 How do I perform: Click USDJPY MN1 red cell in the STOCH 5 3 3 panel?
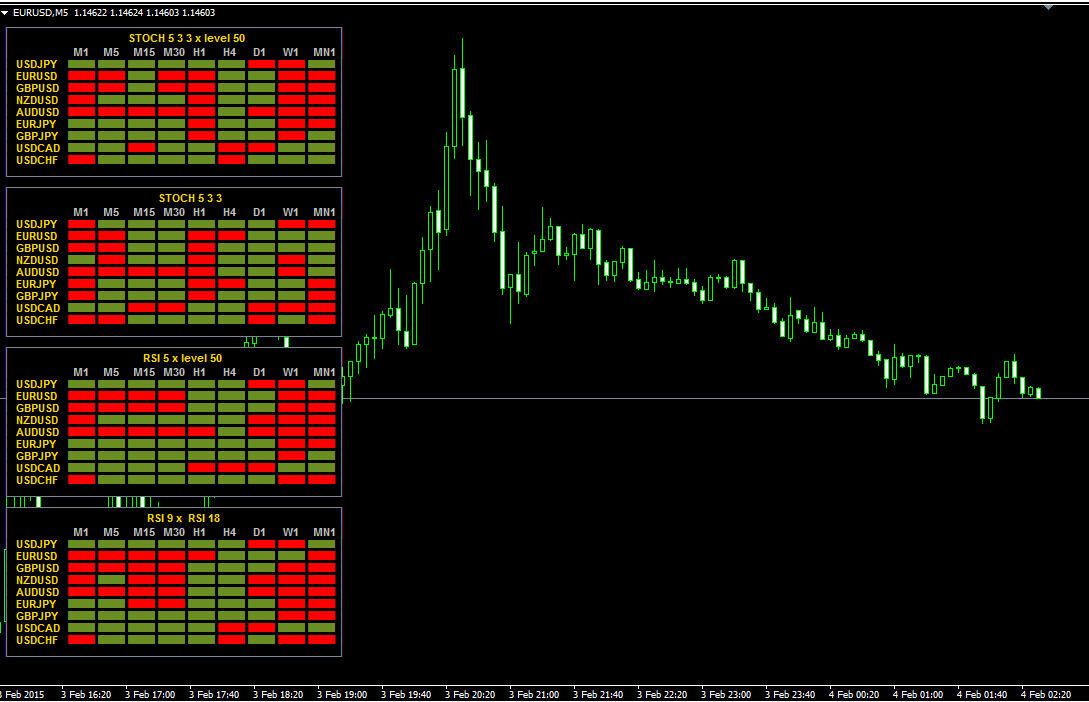pyautogui.click(x=322, y=224)
